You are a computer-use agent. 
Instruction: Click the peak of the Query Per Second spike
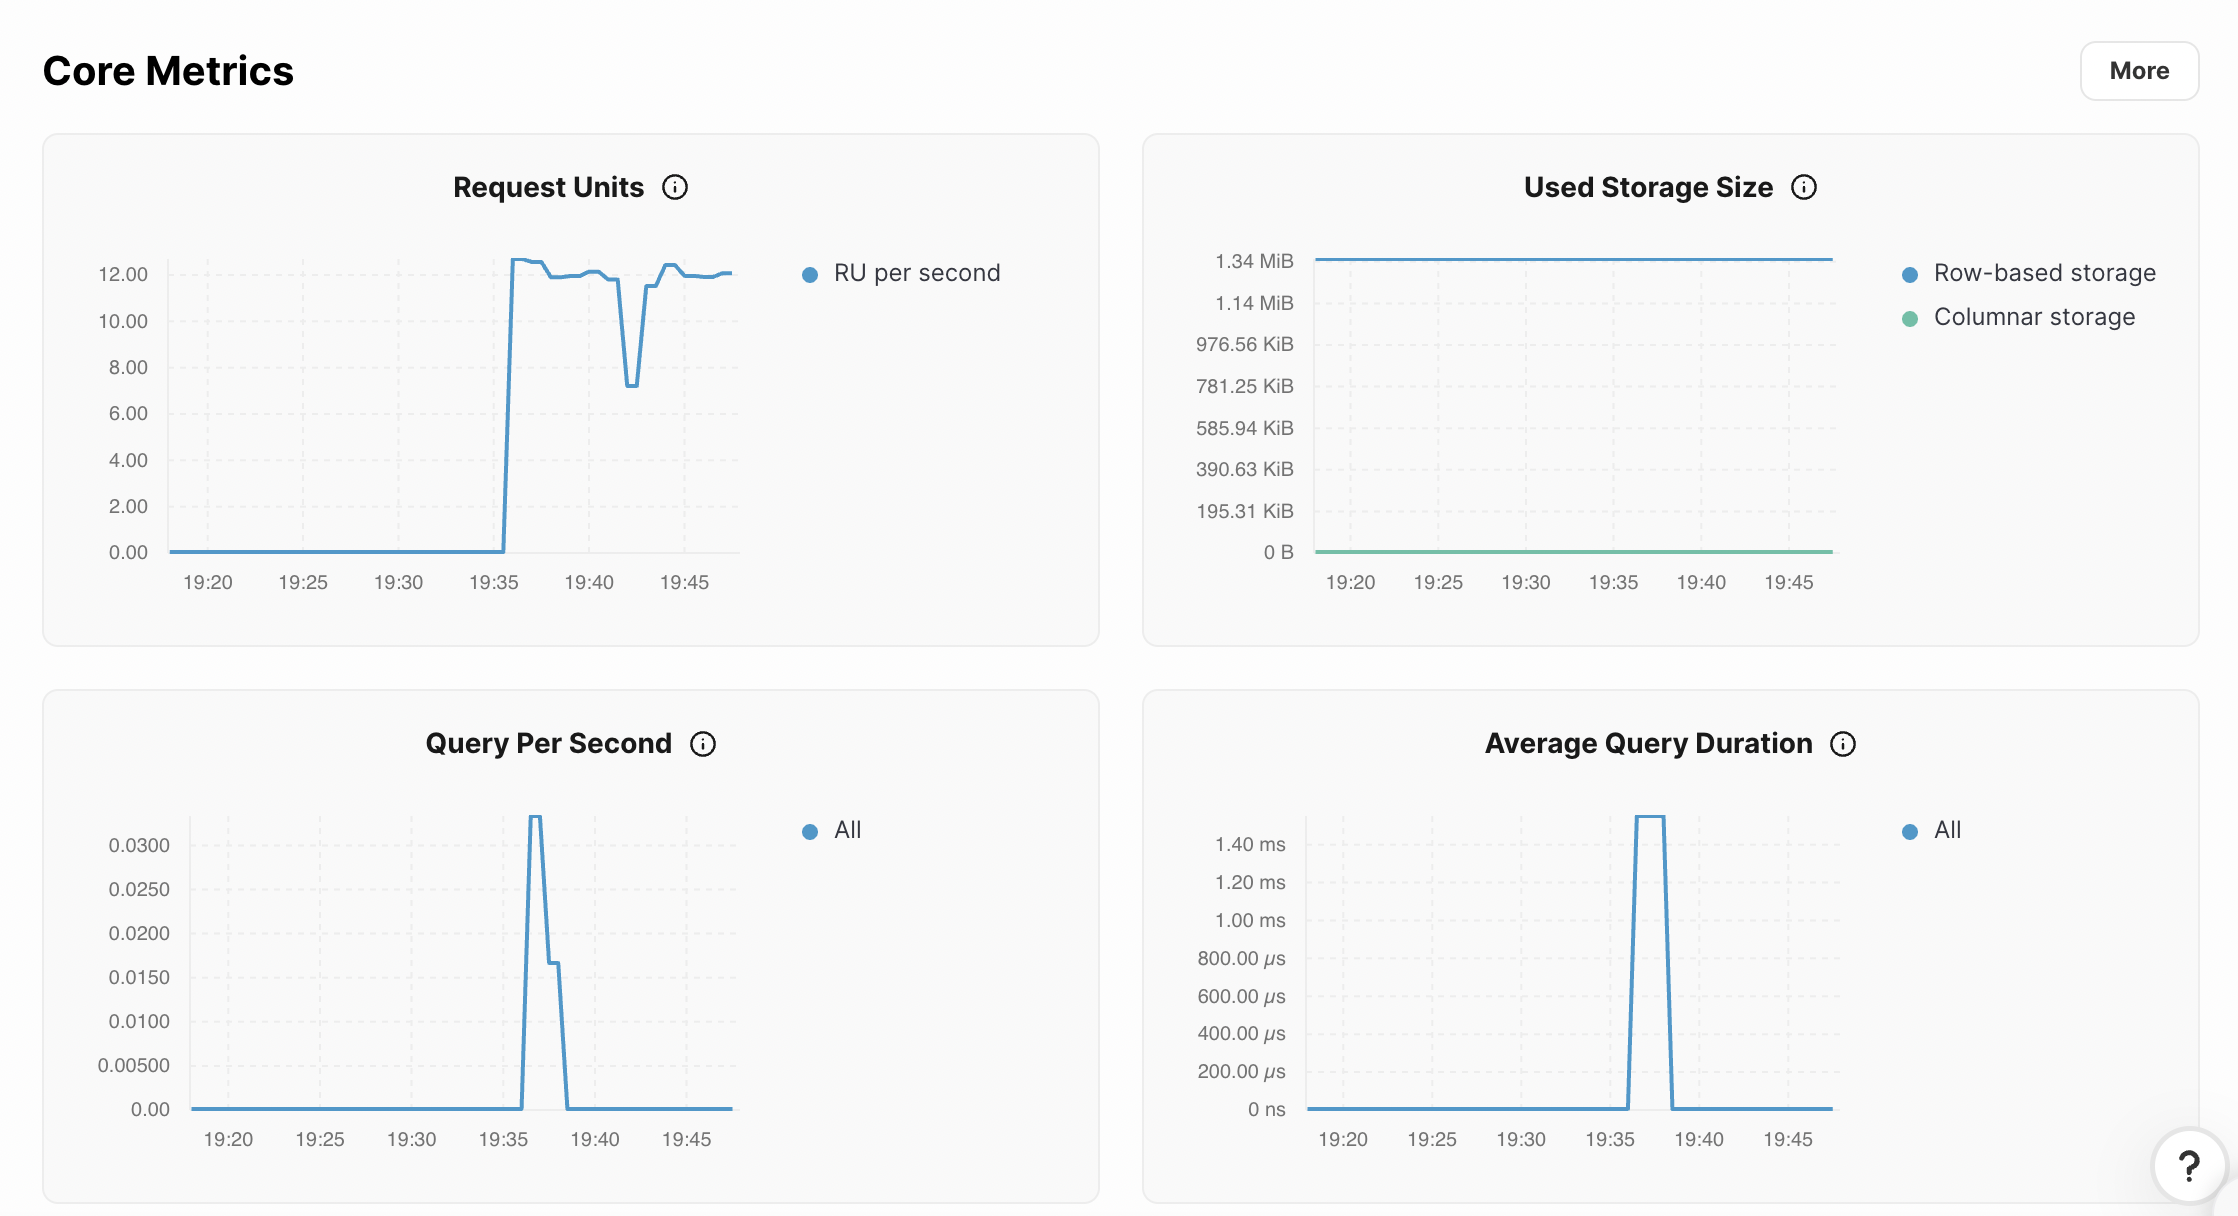click(535, 817)
